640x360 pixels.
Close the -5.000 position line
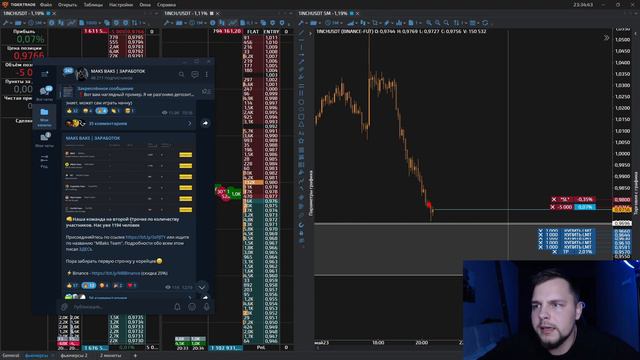point(553,207)
